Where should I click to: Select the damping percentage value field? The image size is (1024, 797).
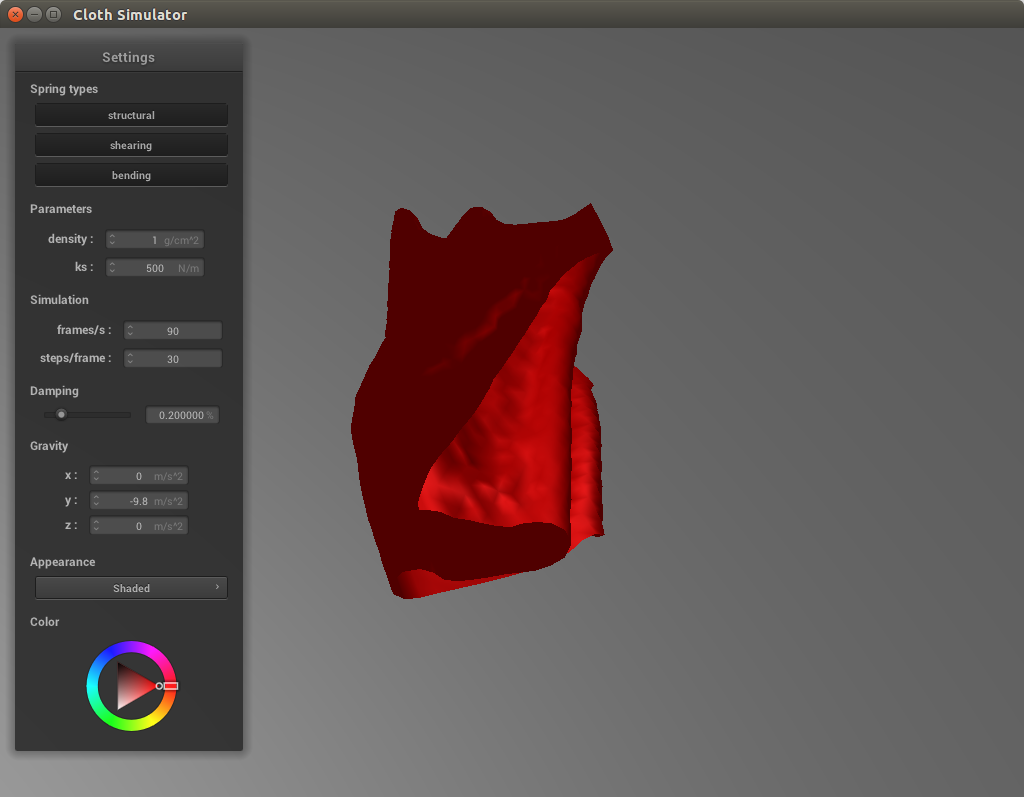tap(182, 415)
